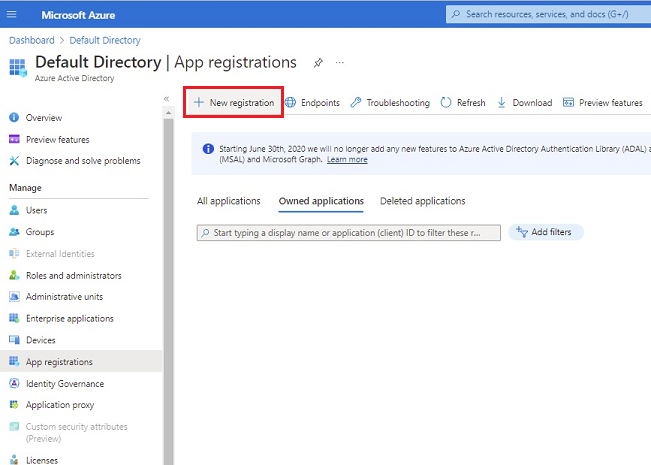Click the Application proxy icon
Screen dimensions: 651x465
point(14,404)
